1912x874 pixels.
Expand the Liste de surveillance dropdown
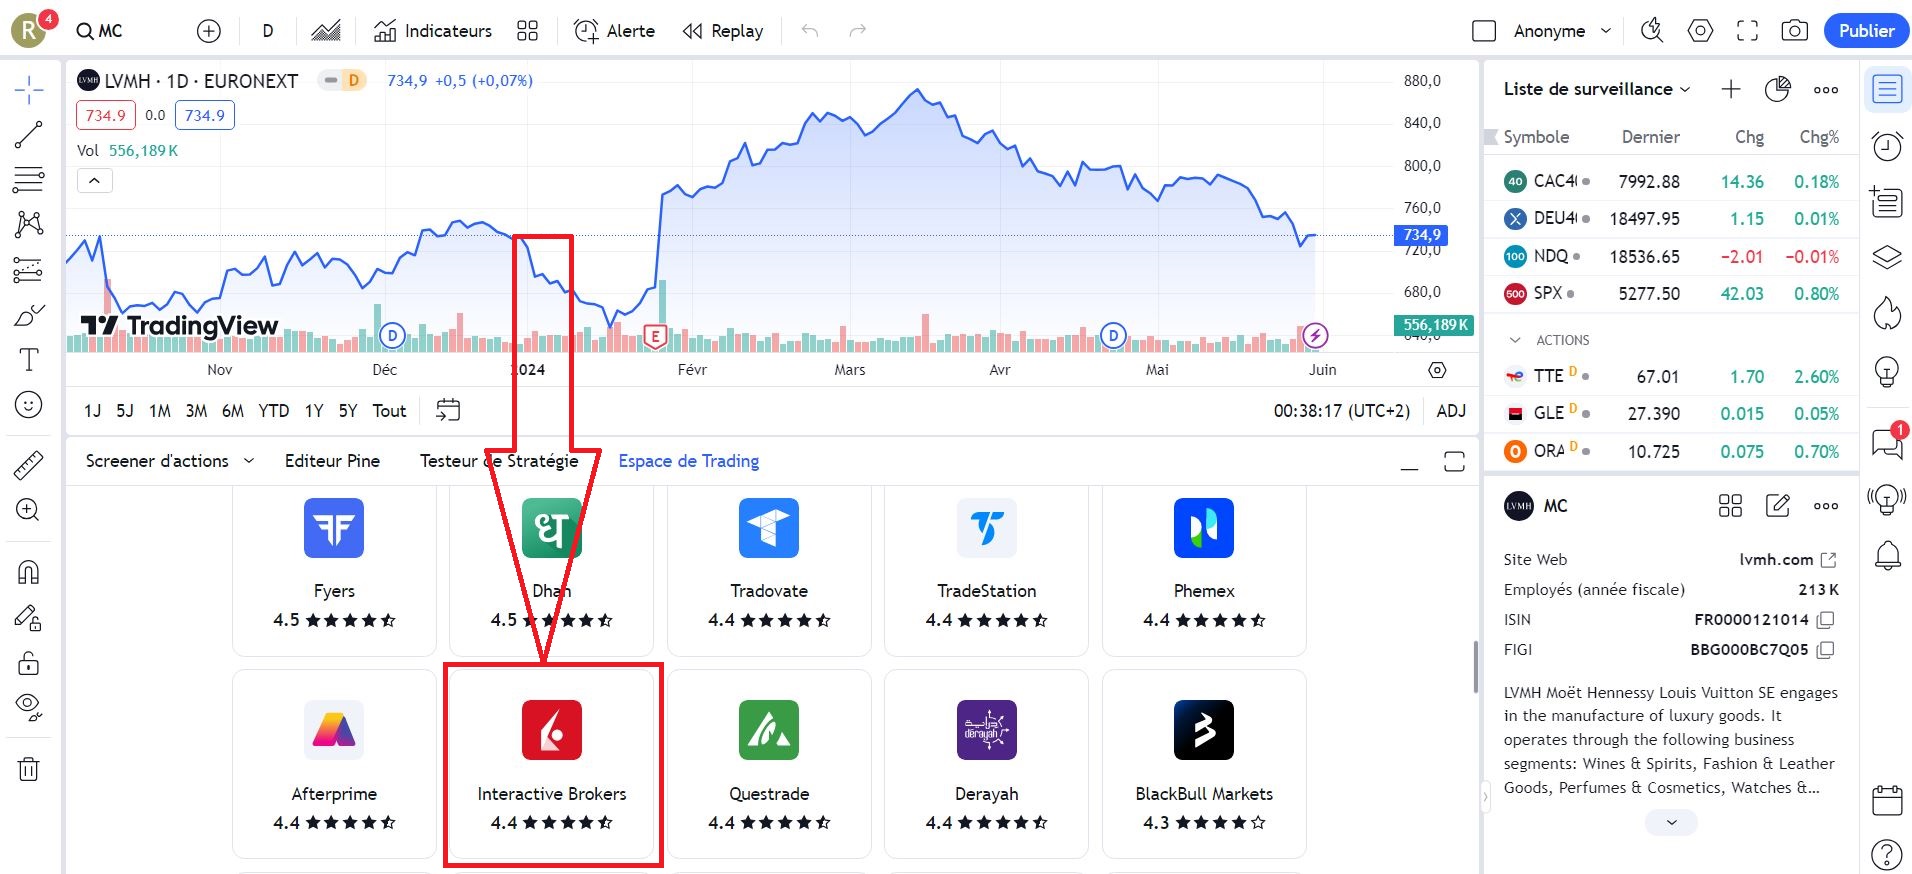pos(1596,89)
